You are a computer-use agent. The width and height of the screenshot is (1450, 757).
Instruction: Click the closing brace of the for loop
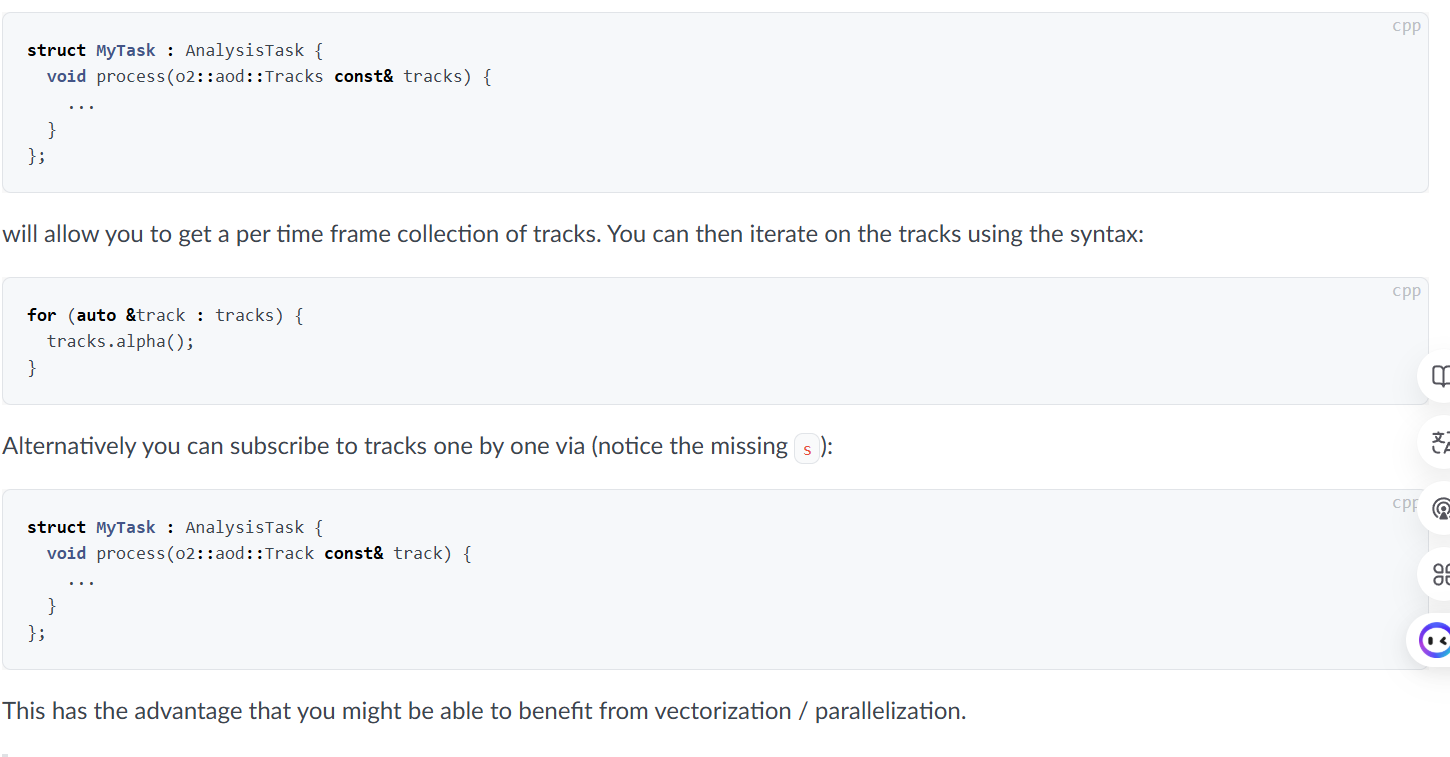(x=32, y=367)
